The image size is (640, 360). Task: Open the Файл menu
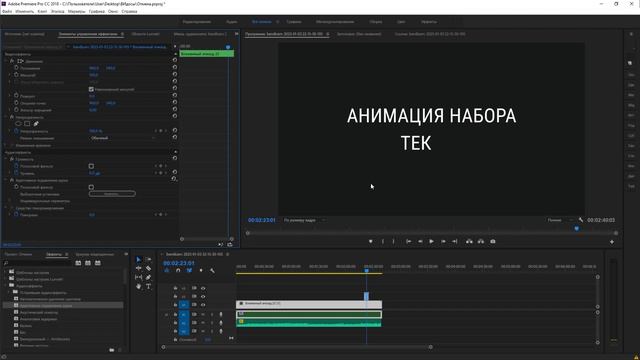(7, 11)
